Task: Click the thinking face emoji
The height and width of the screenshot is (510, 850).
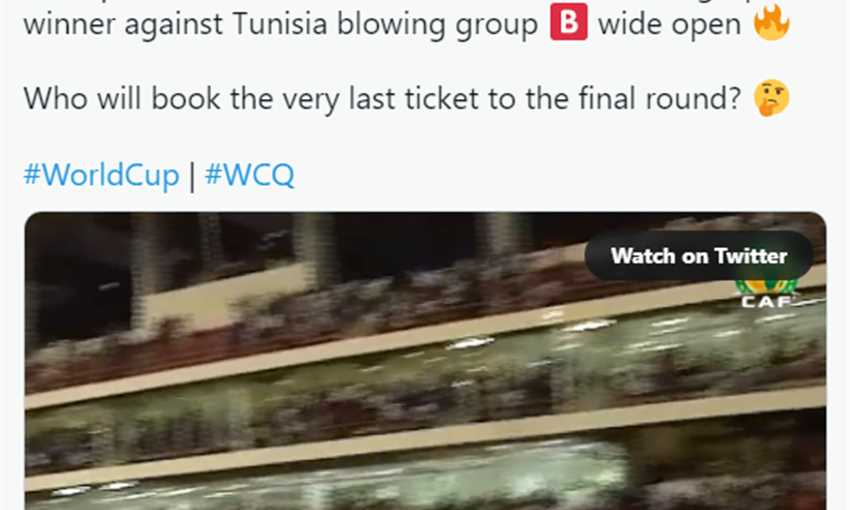Action: pos(771,98)
